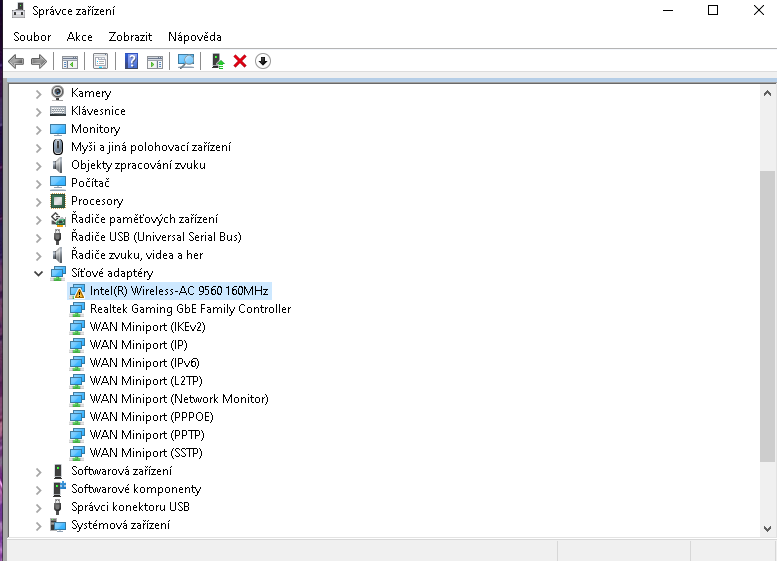Expand Myši a jiná polohovací zařízení
Image resolution: width=777 pixels, height=561 pixels.
click(38, 148)
